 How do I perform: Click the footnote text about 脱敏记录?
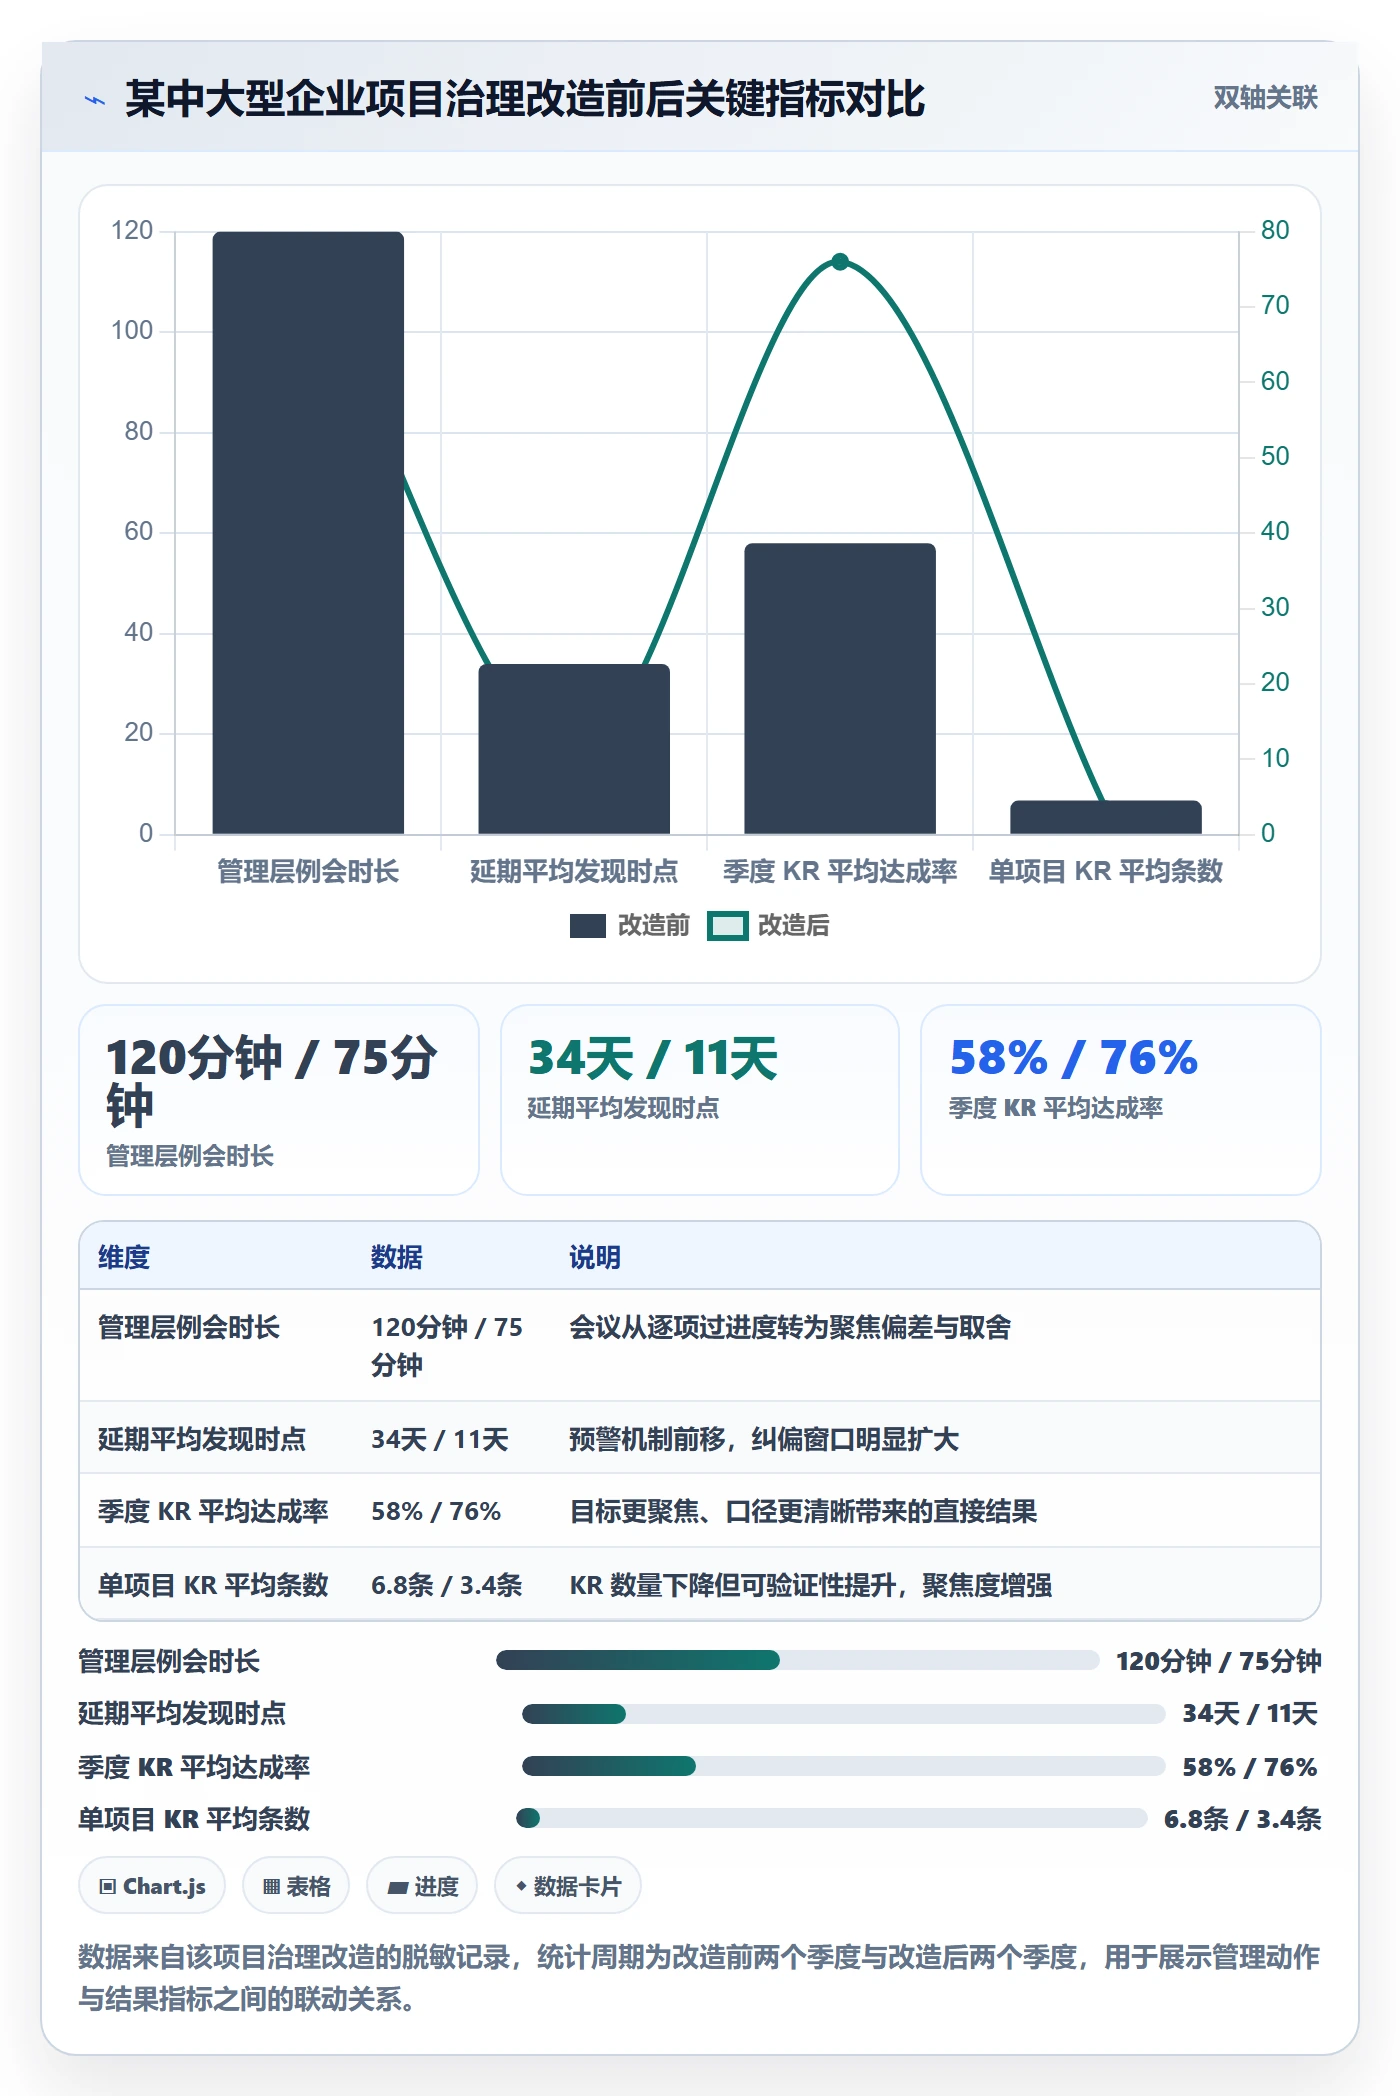(699, 1977)
